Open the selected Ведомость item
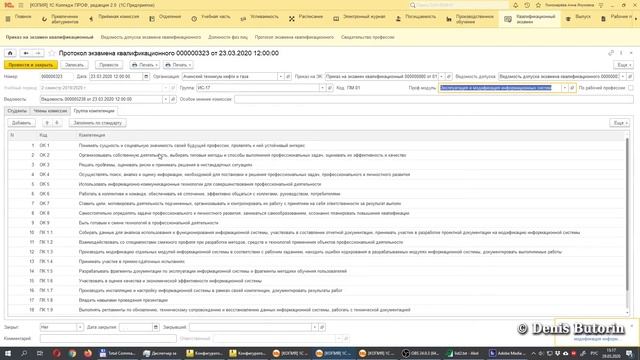 click(173, 99)
